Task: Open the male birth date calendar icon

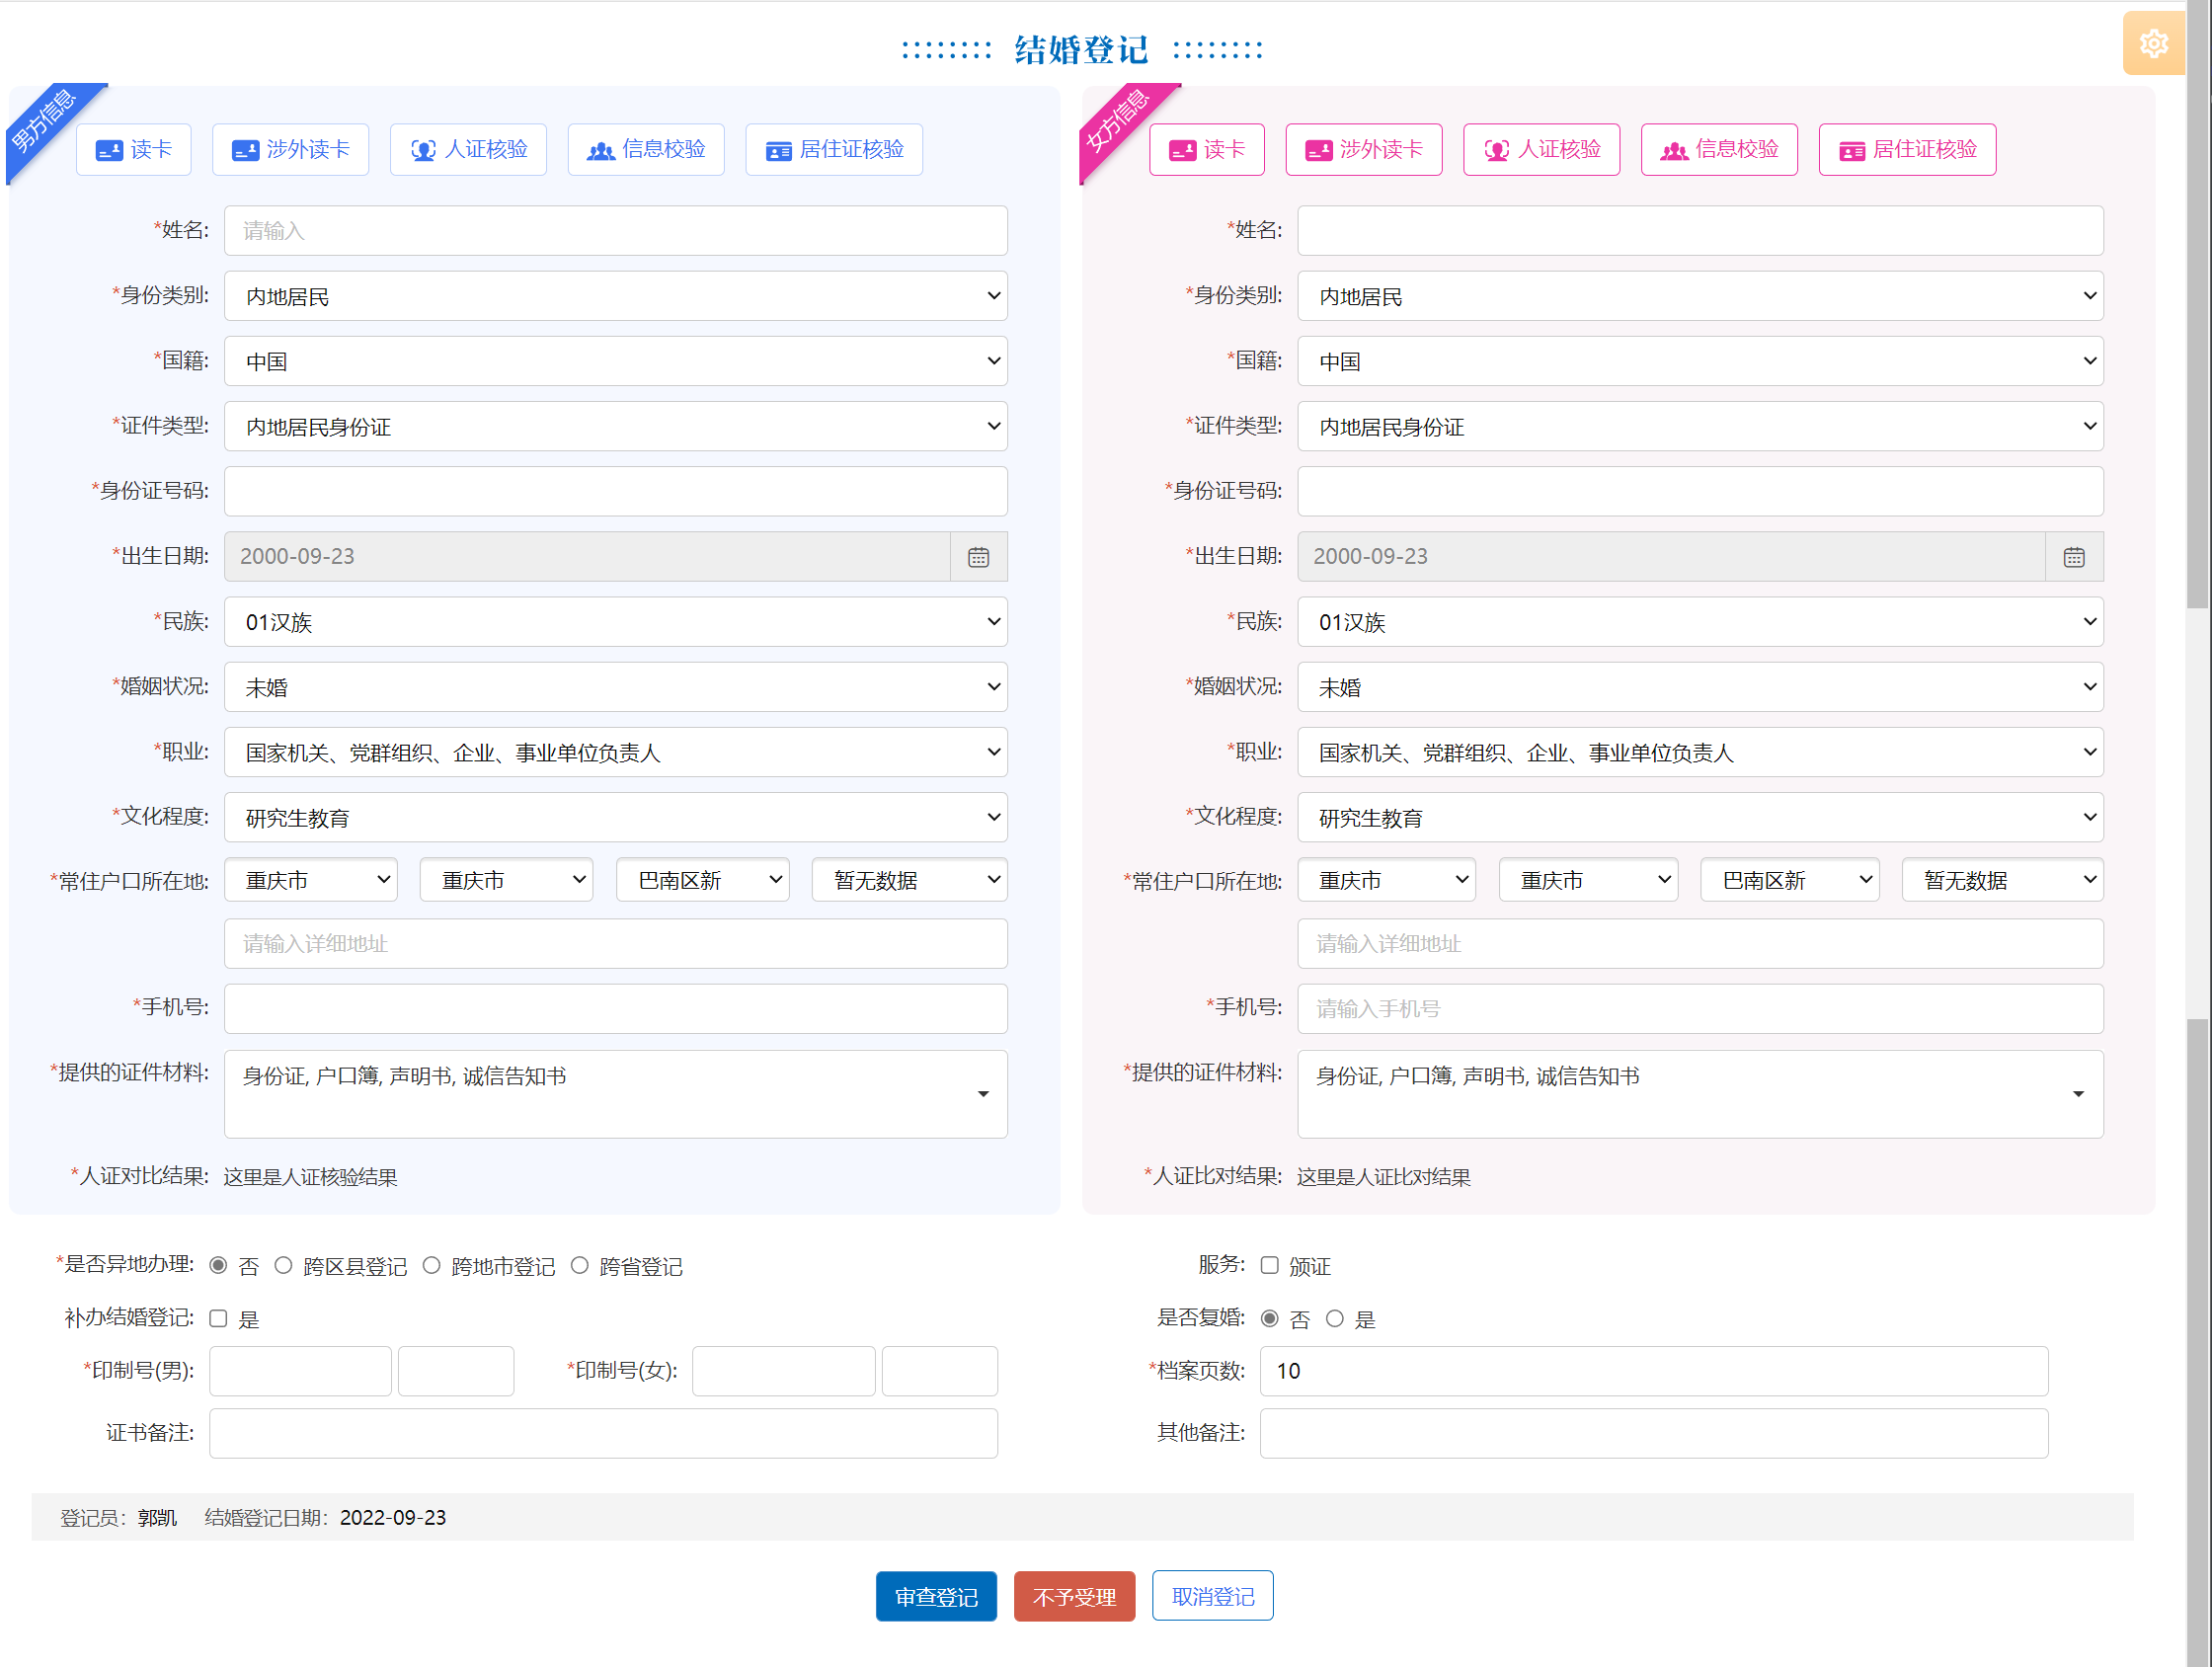Action: point(978,557)
